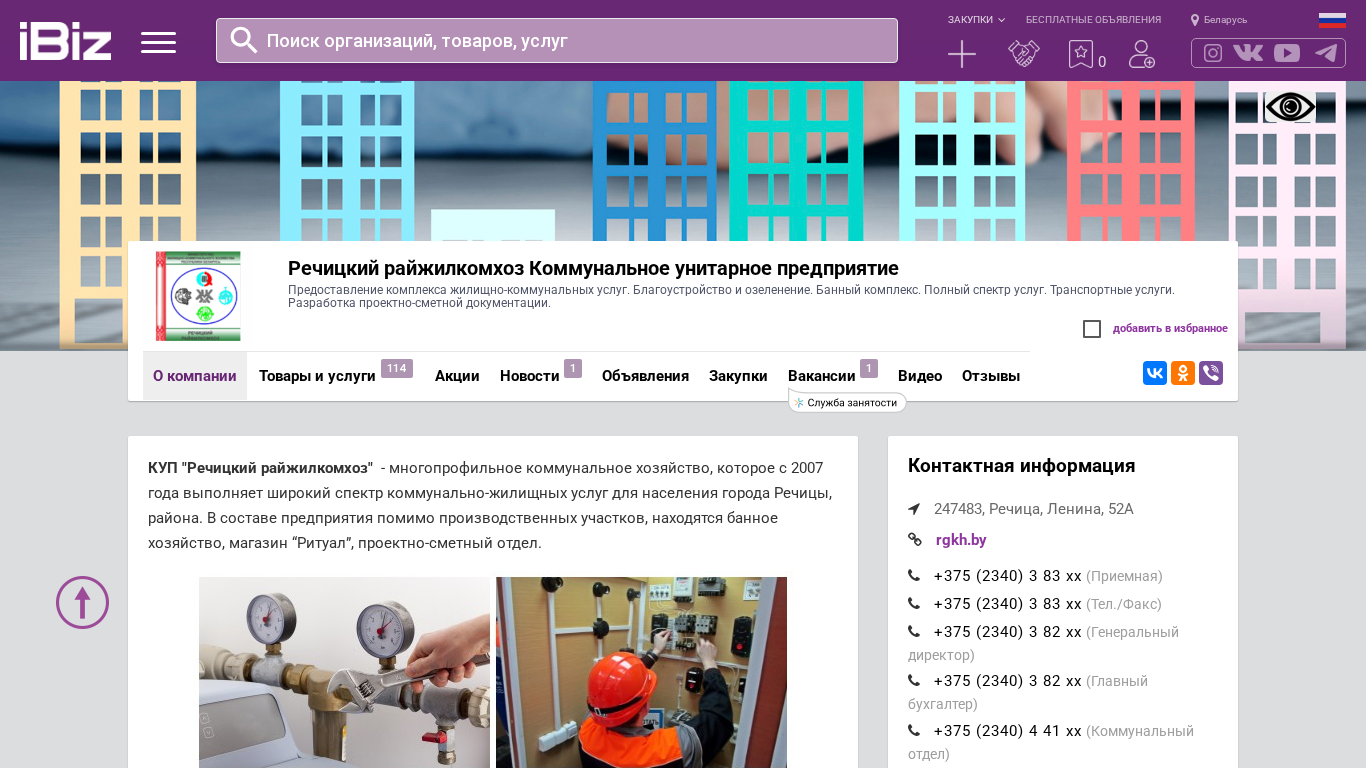Open the electrician in helmet photo
Image resolution: width=1366 pixels, height=768 pixels.
click(x=641, y=672)
